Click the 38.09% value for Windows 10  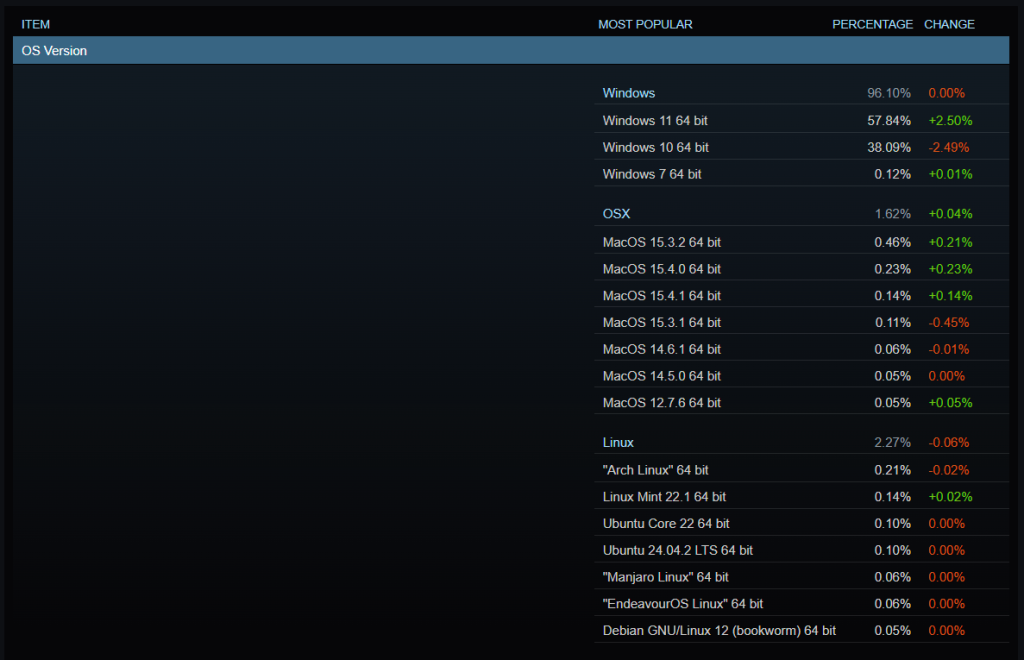coord(888,147)
